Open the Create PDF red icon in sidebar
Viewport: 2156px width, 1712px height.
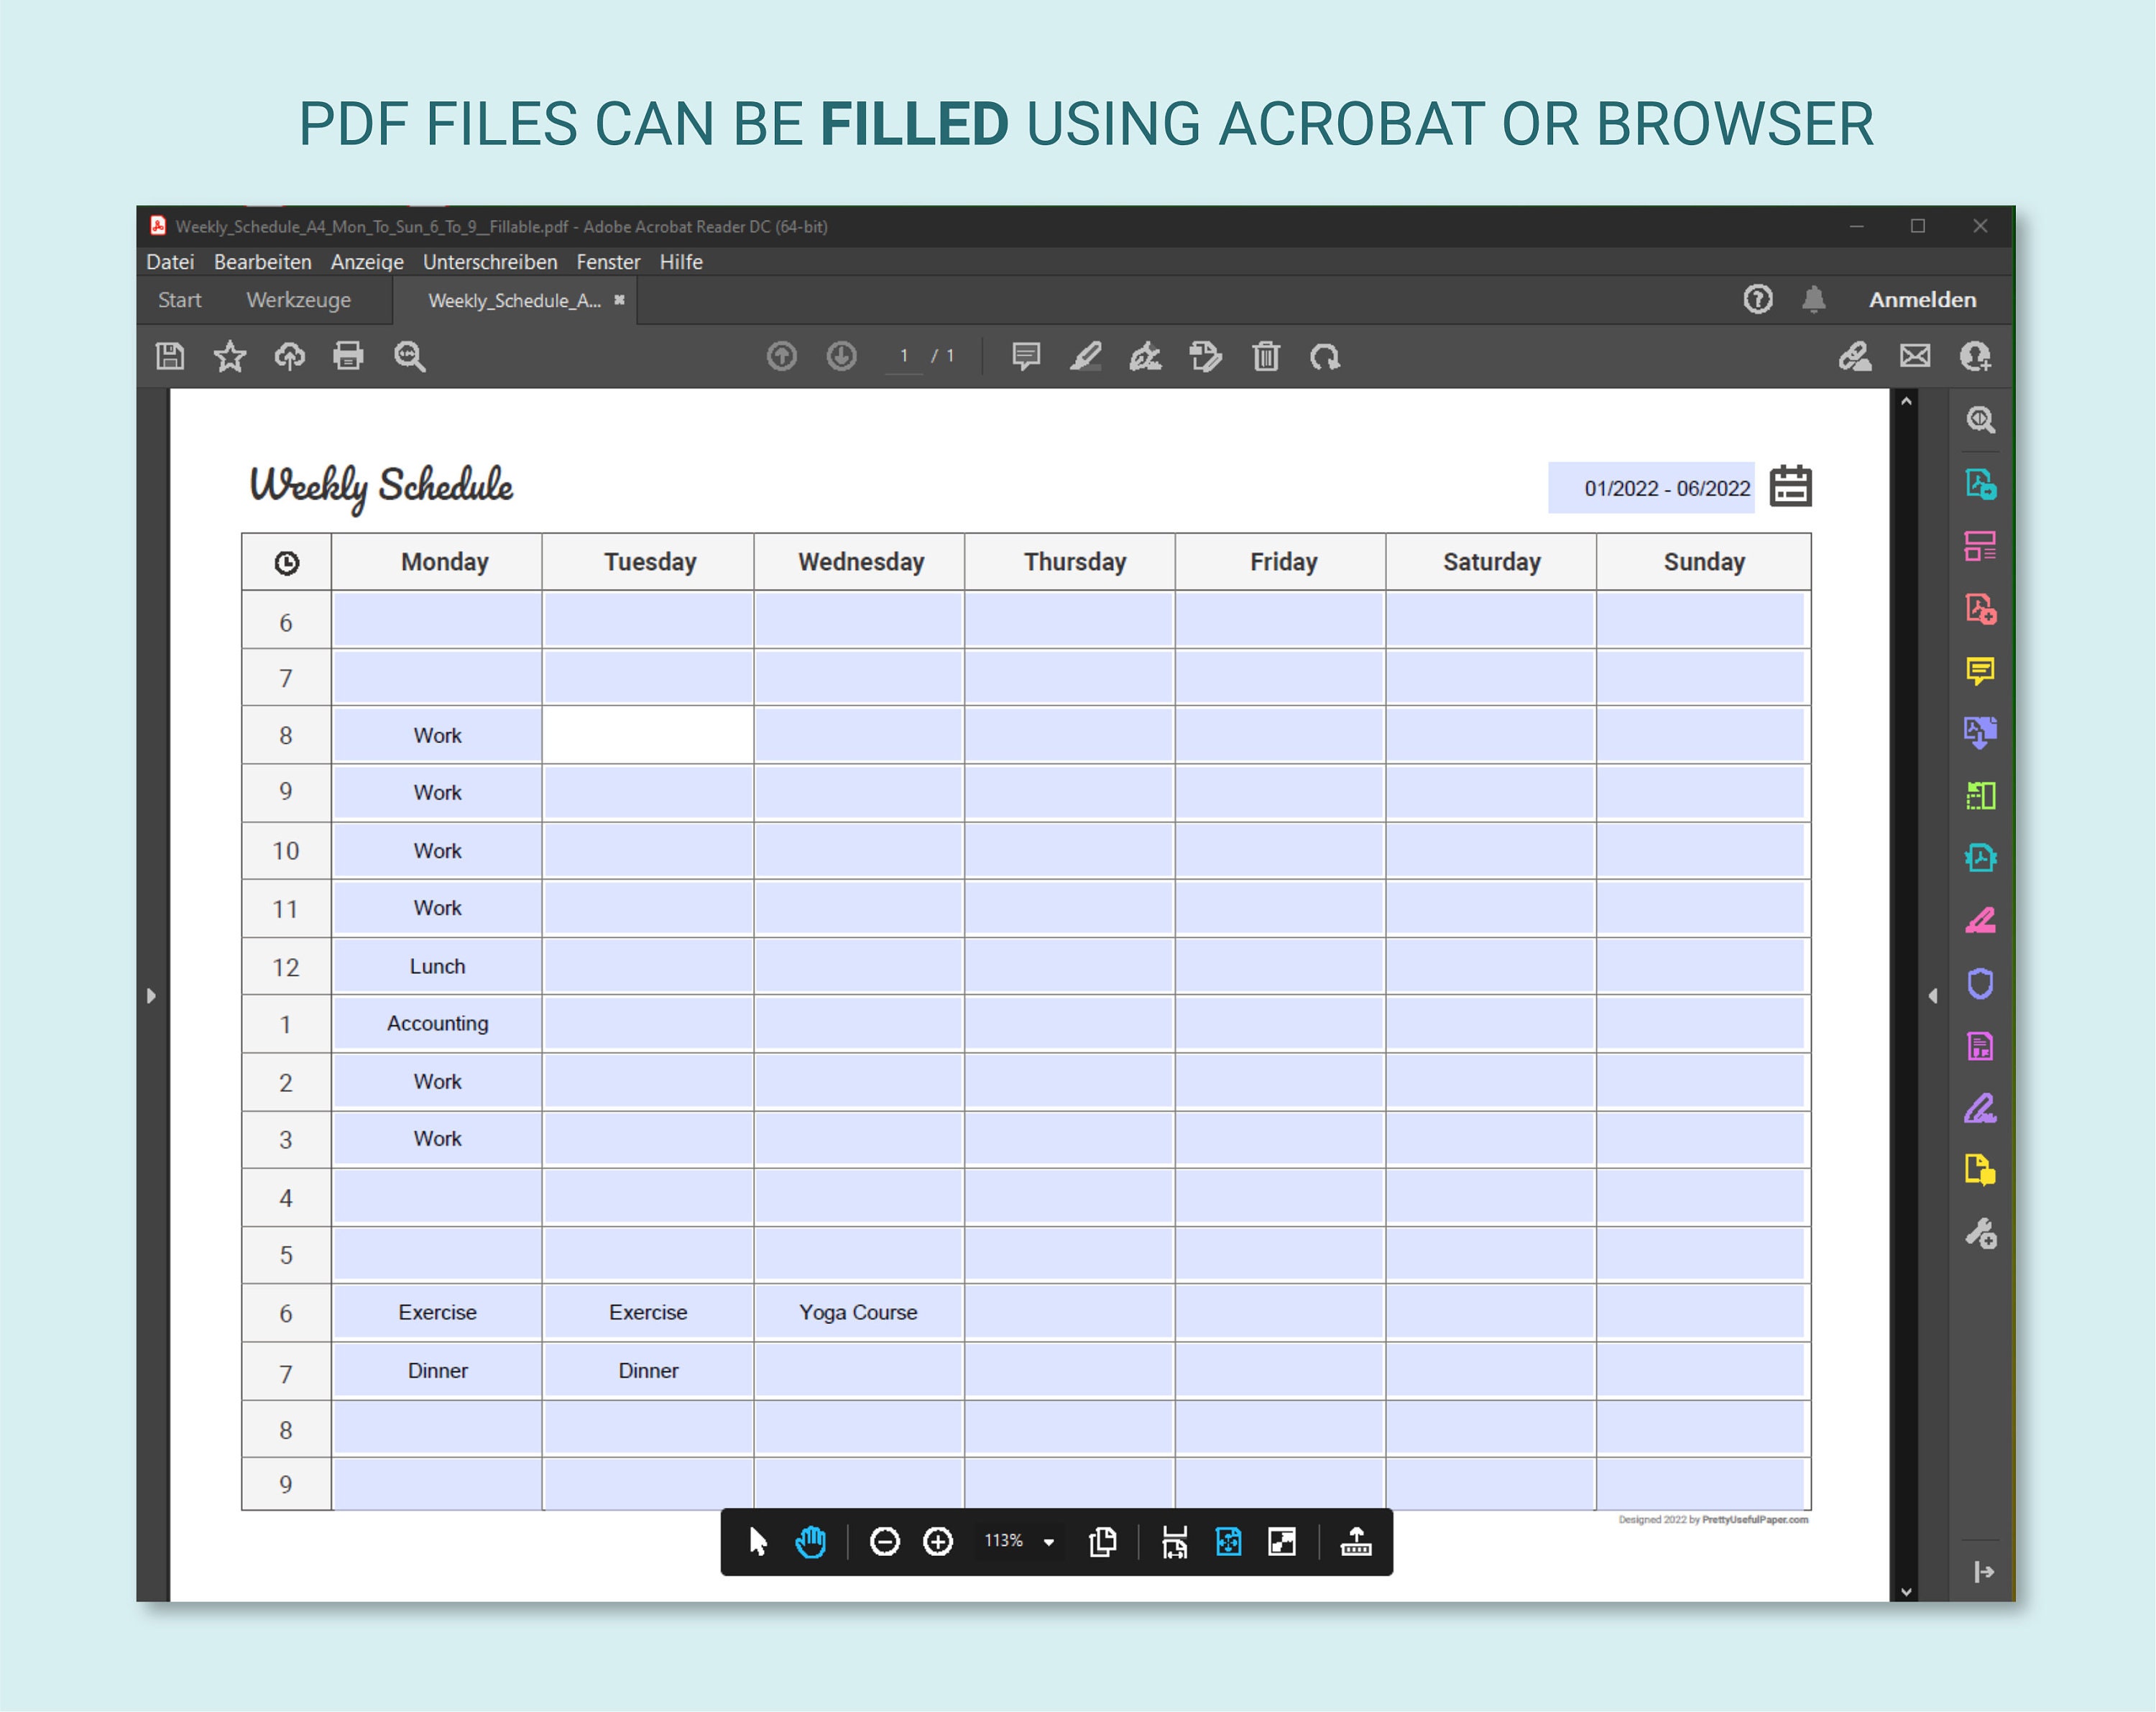point(1981,608)
